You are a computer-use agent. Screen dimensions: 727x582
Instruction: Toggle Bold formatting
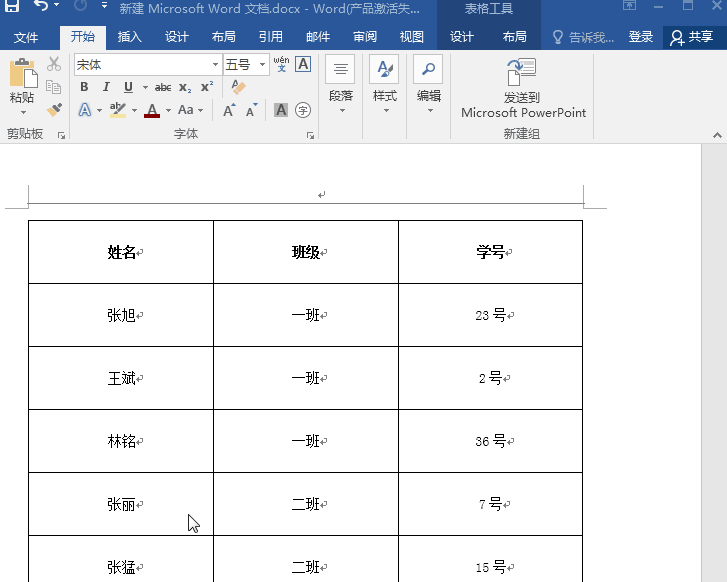[83, 87]
